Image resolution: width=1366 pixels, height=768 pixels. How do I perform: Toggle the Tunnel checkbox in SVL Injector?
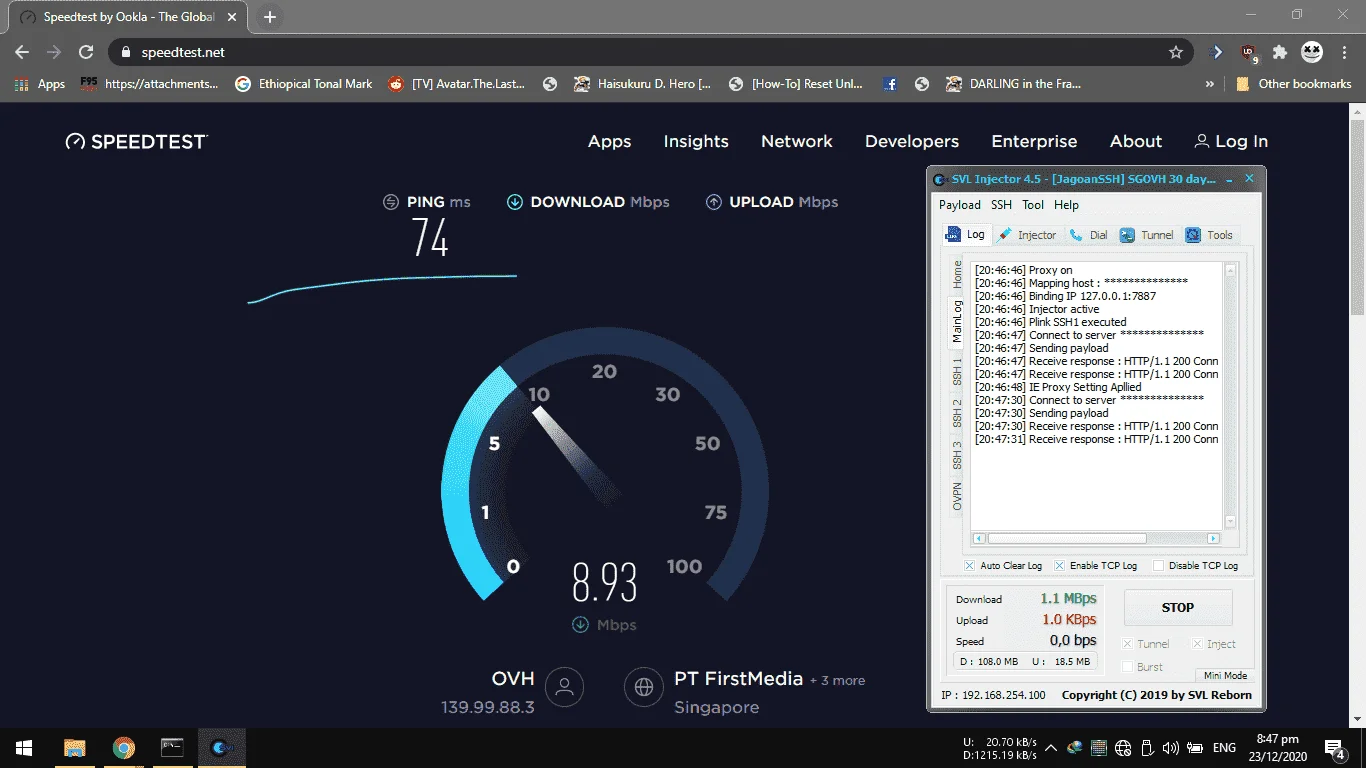coord(1128,644)
